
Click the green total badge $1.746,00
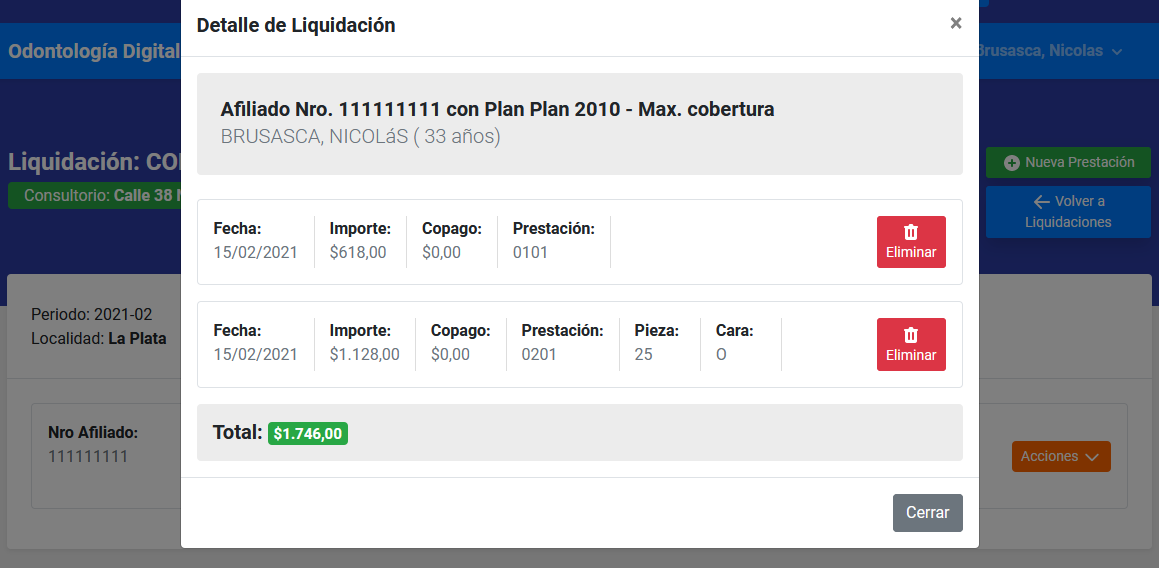point(308,433)
